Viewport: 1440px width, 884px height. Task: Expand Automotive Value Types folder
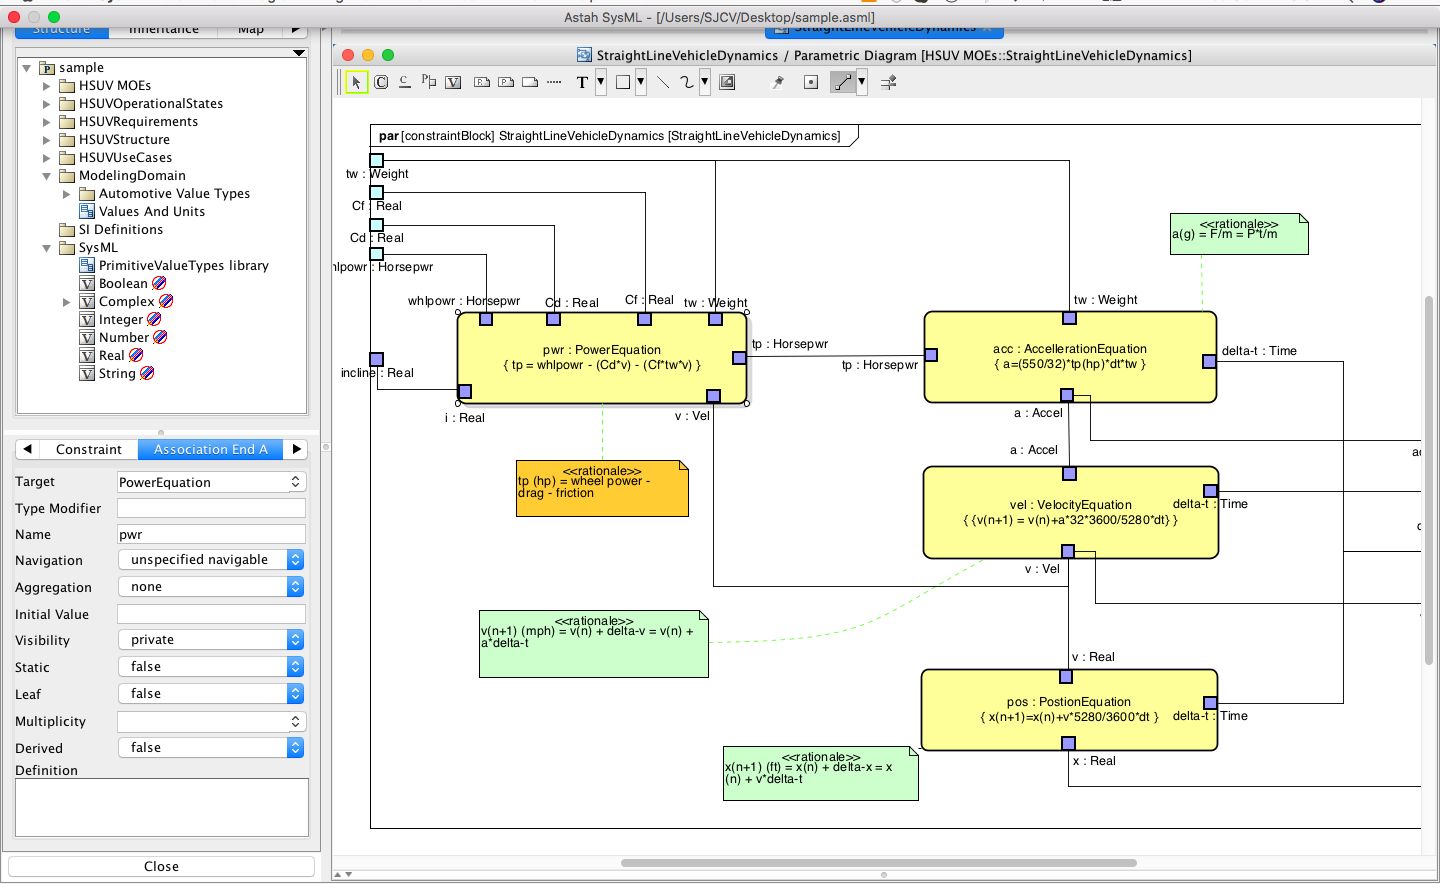66,194
